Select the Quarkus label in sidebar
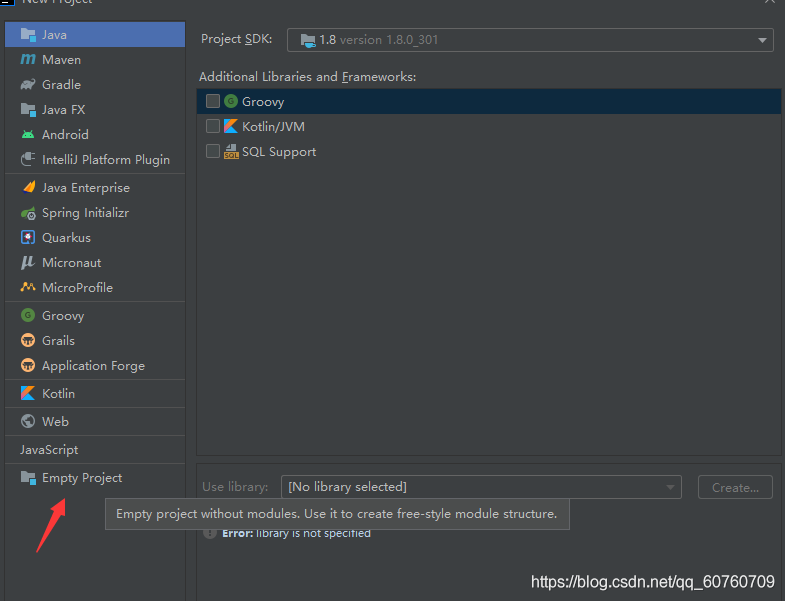 coord(66,238)
